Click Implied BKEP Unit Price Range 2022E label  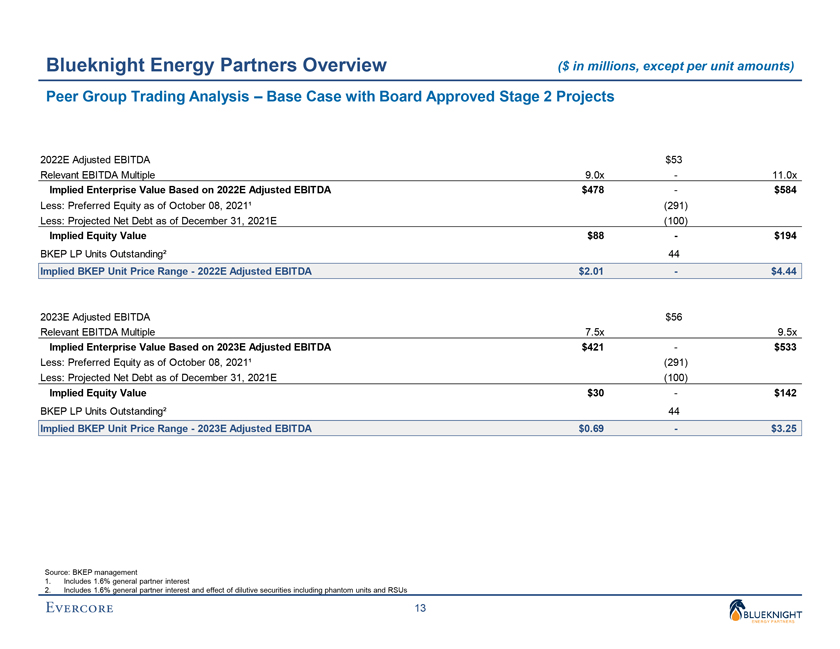[176, 271]
